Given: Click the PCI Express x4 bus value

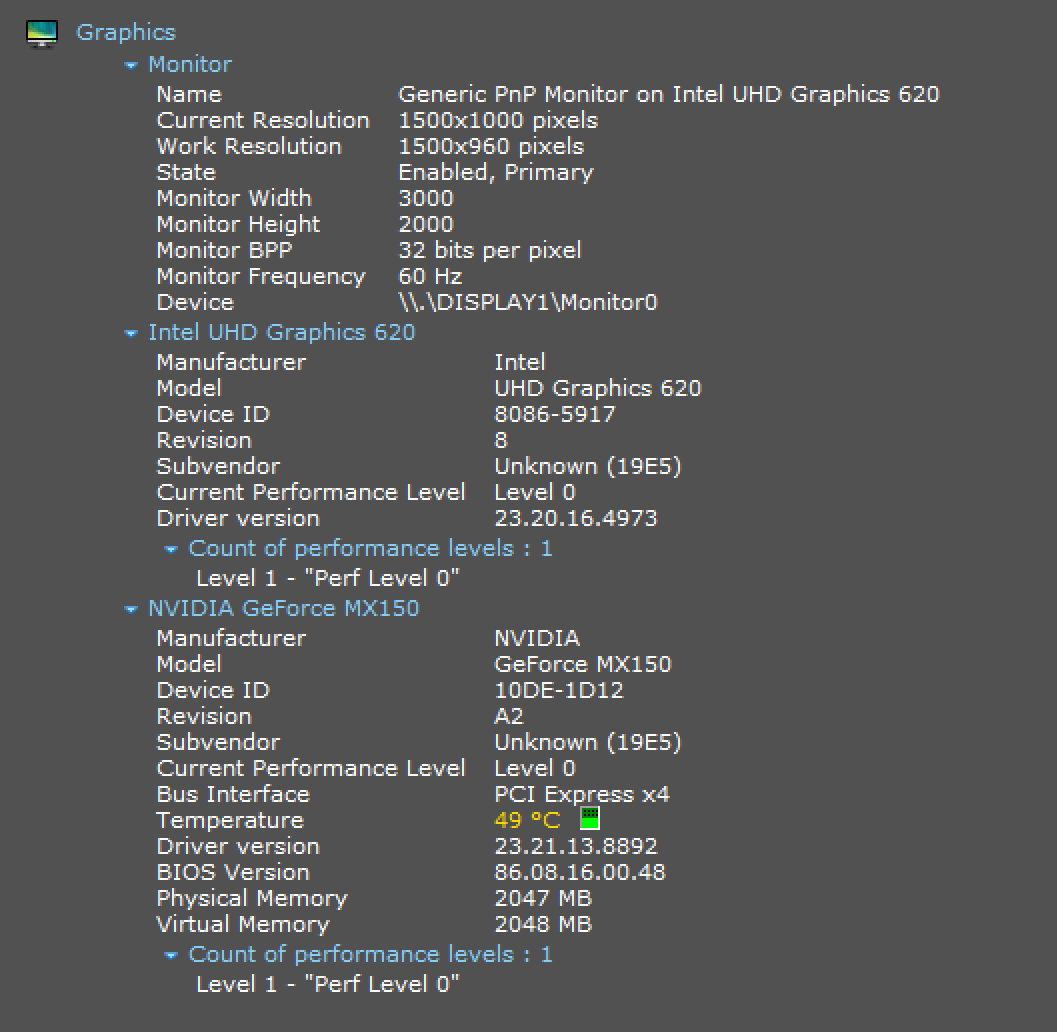Looking at the screenshot, I should coord(581,794).
